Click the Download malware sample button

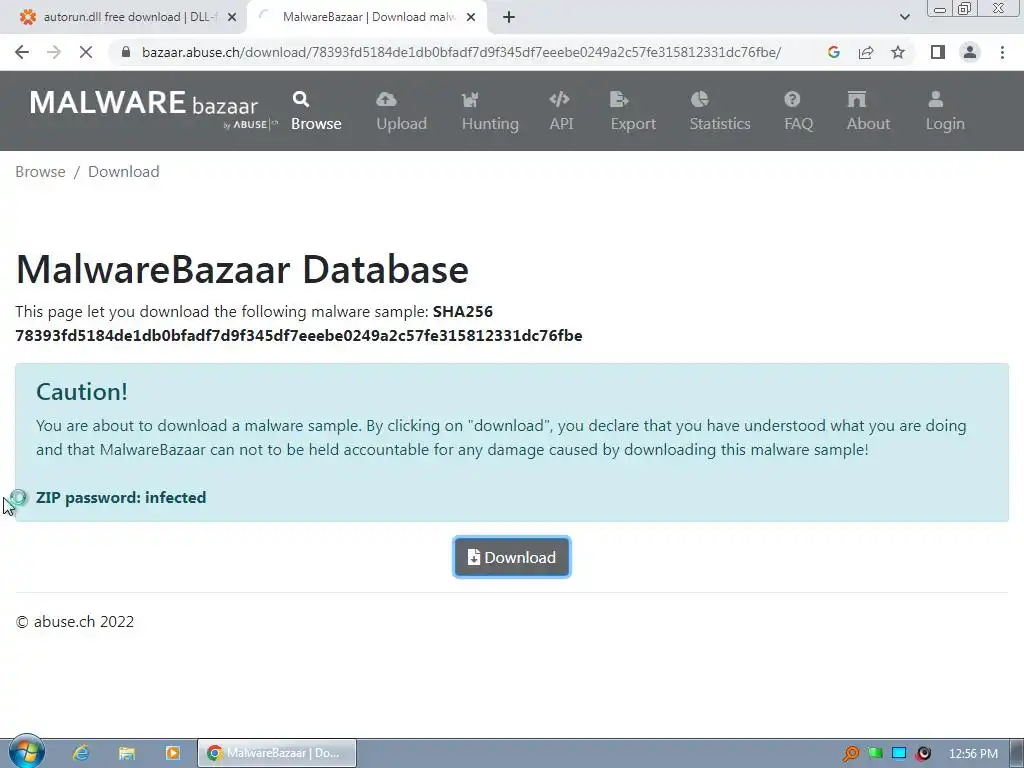[511, 557]
